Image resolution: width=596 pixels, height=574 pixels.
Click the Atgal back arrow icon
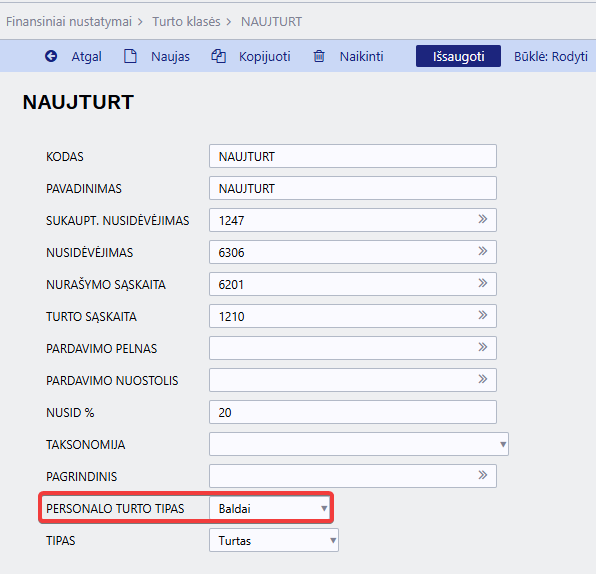tap(51, 56)
